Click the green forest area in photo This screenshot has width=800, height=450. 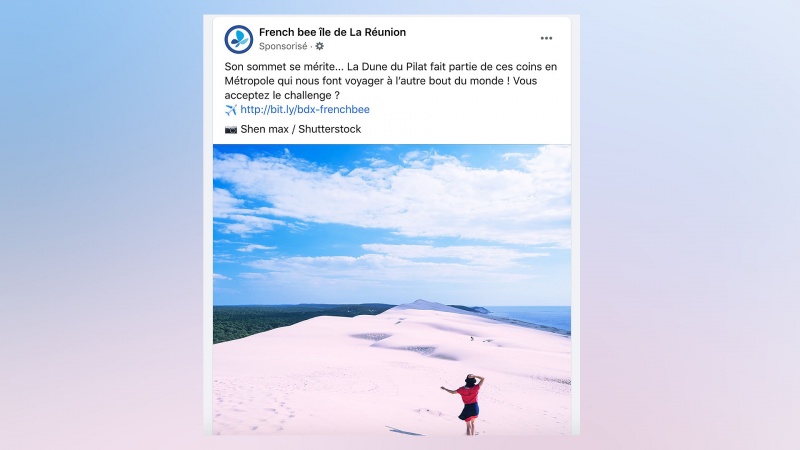pos(276,320)
